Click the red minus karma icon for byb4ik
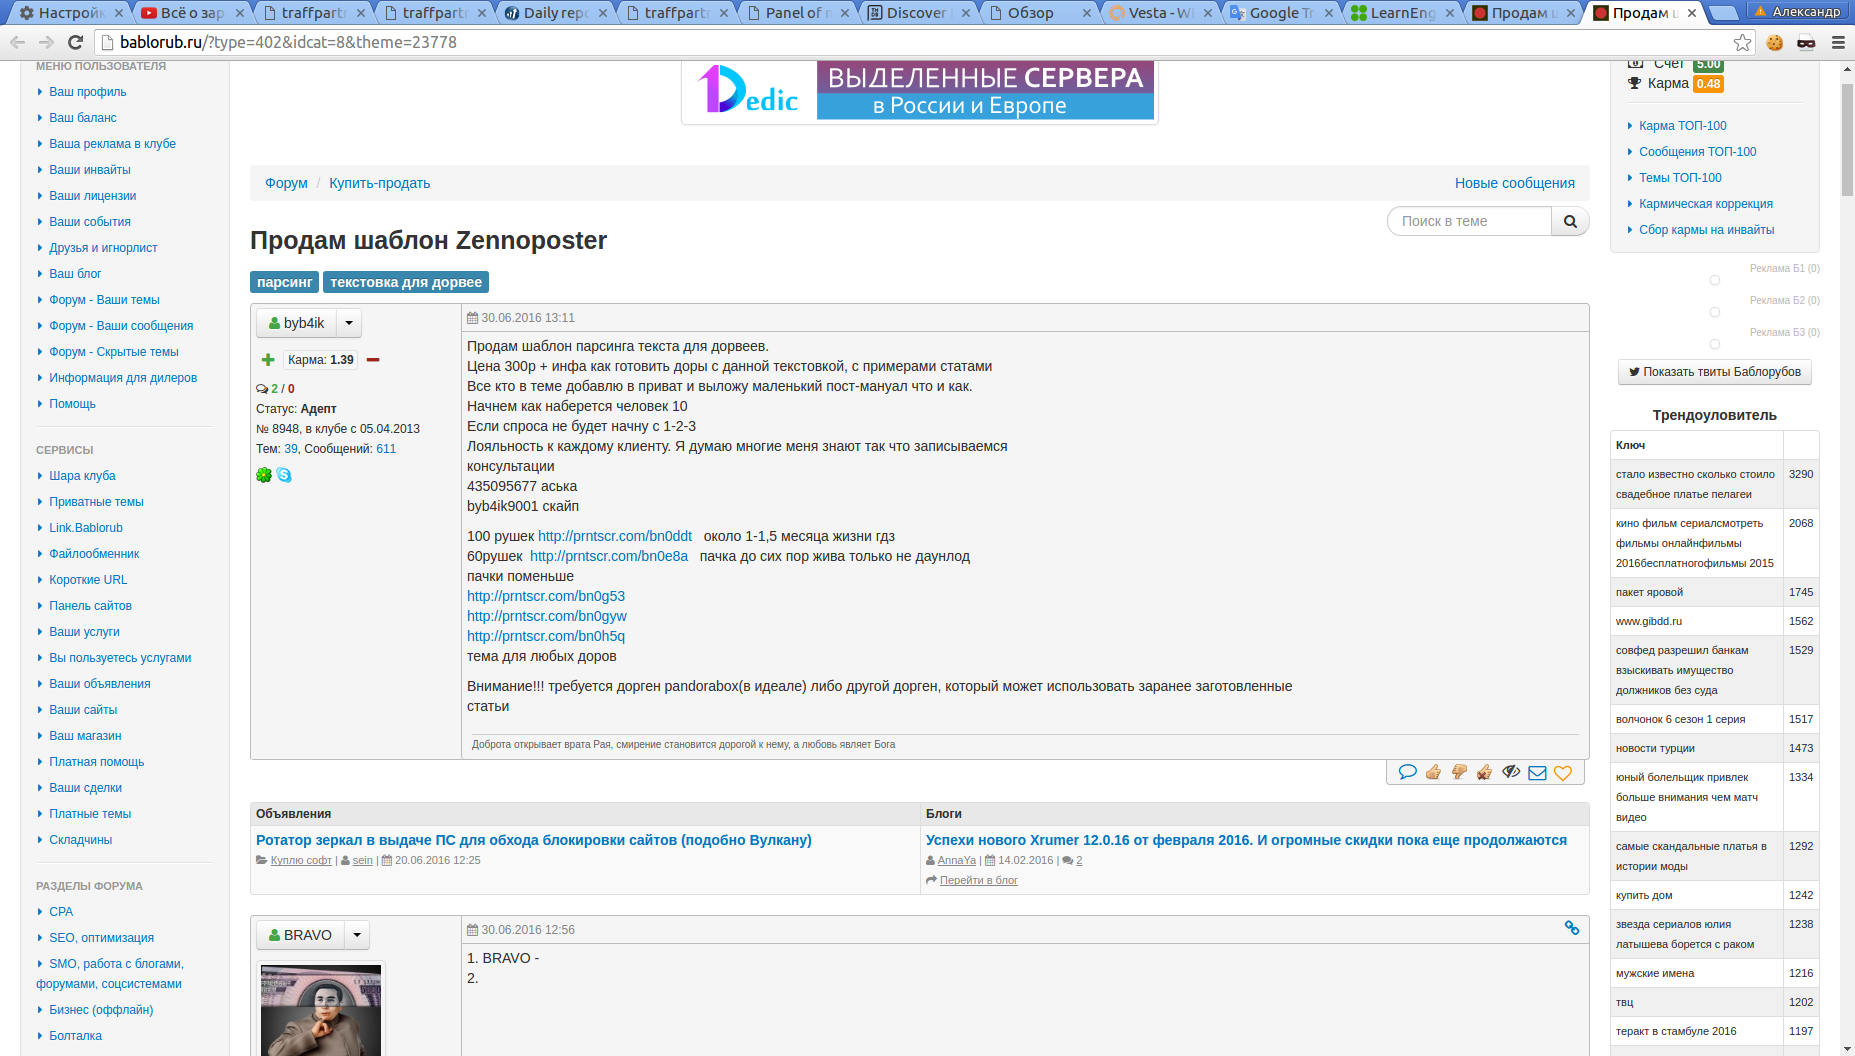Screen dimensions: 1855x1056 373,360
